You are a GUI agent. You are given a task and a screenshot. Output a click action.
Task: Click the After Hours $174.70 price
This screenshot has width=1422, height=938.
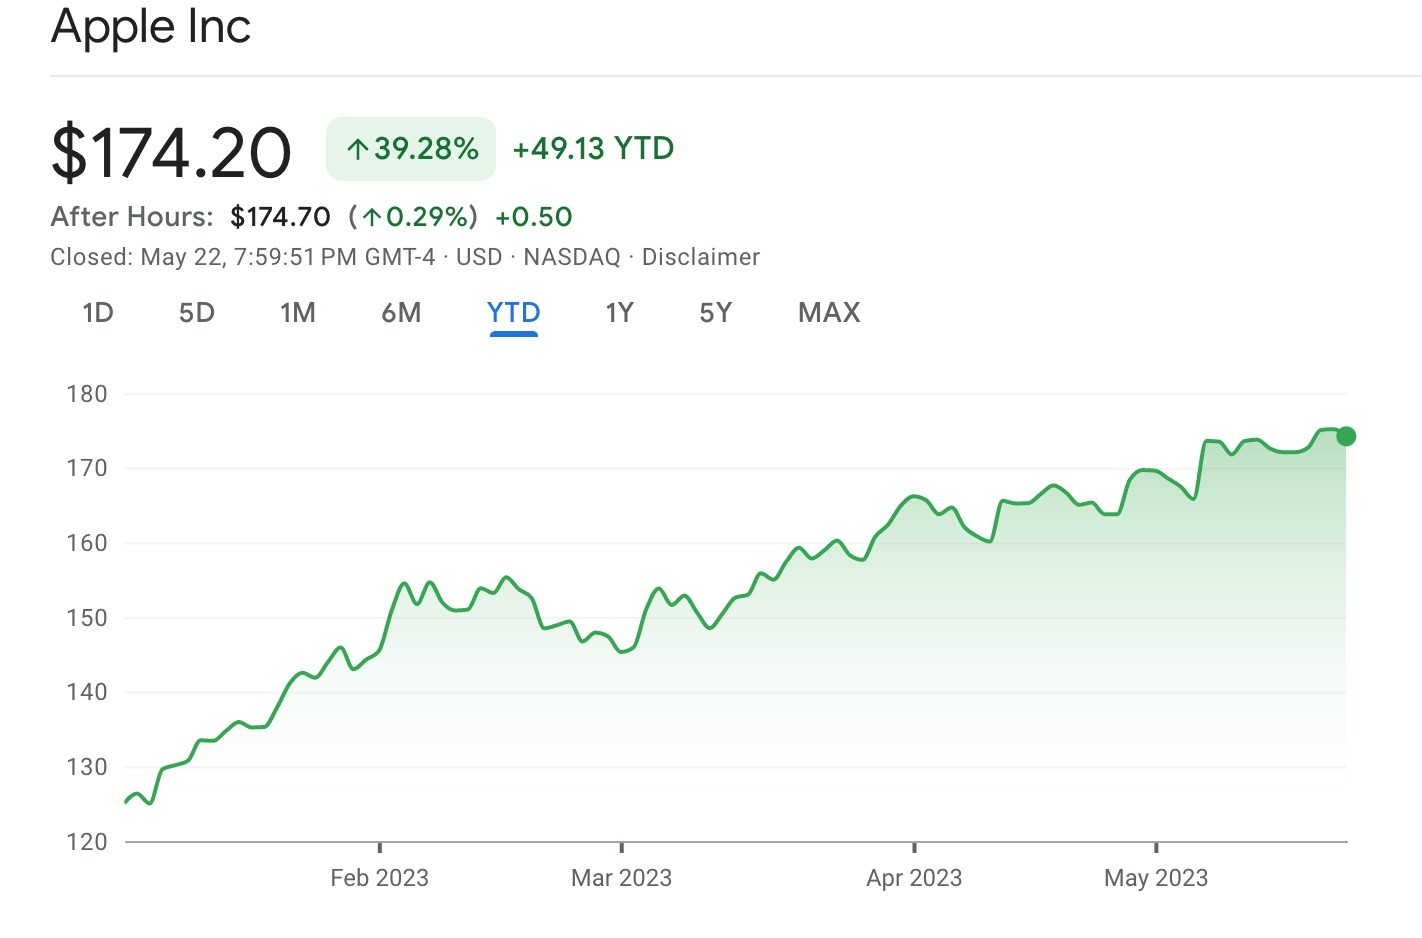pyautogui.click(x=280, y=217)
